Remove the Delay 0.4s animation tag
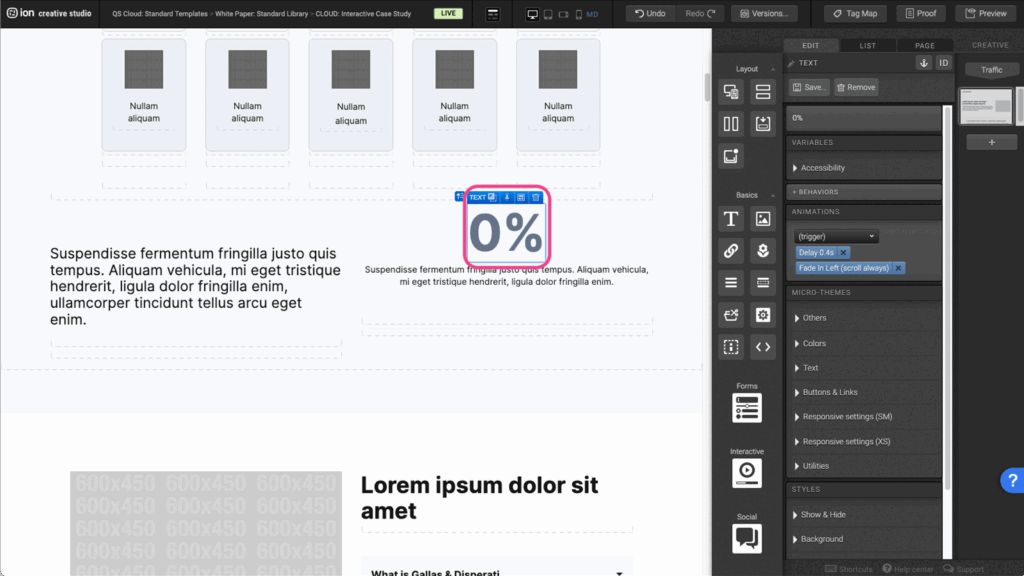 click(843, 253)
